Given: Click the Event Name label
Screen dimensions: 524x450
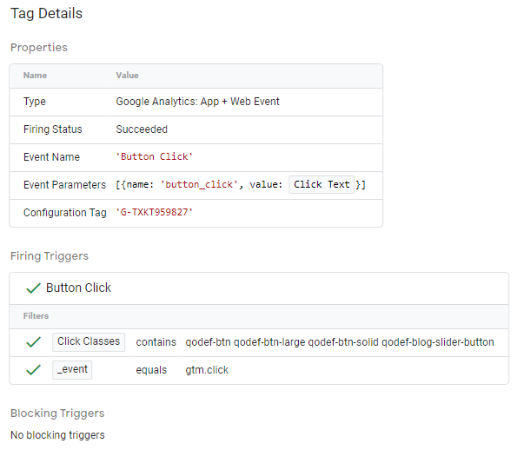Looking at the screenshot, I should pos(51,157).
